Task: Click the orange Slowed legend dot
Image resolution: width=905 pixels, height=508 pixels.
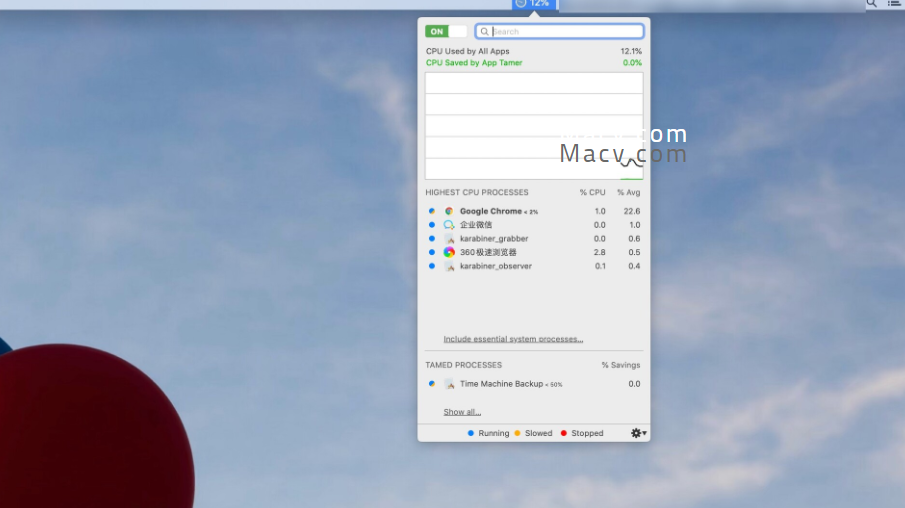Action: (517, 433)
